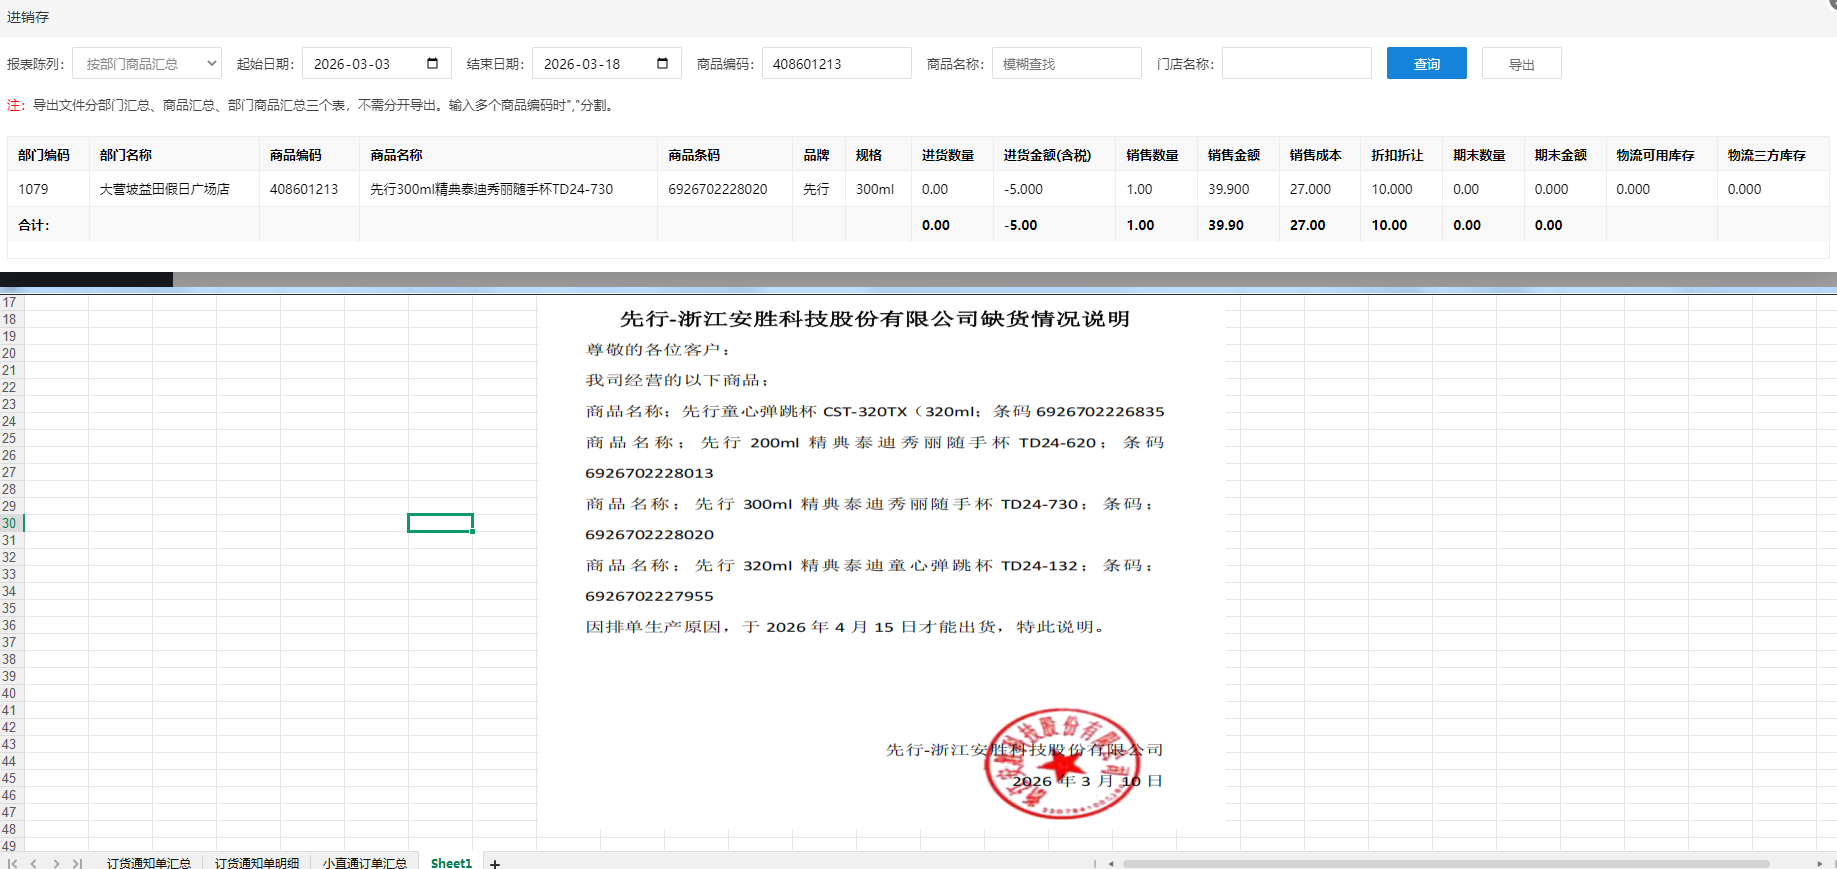The height and width of the screenshot is (869, 1837).
Task: Click the 门店名称 input field
Action: [x=1296, y=63]
